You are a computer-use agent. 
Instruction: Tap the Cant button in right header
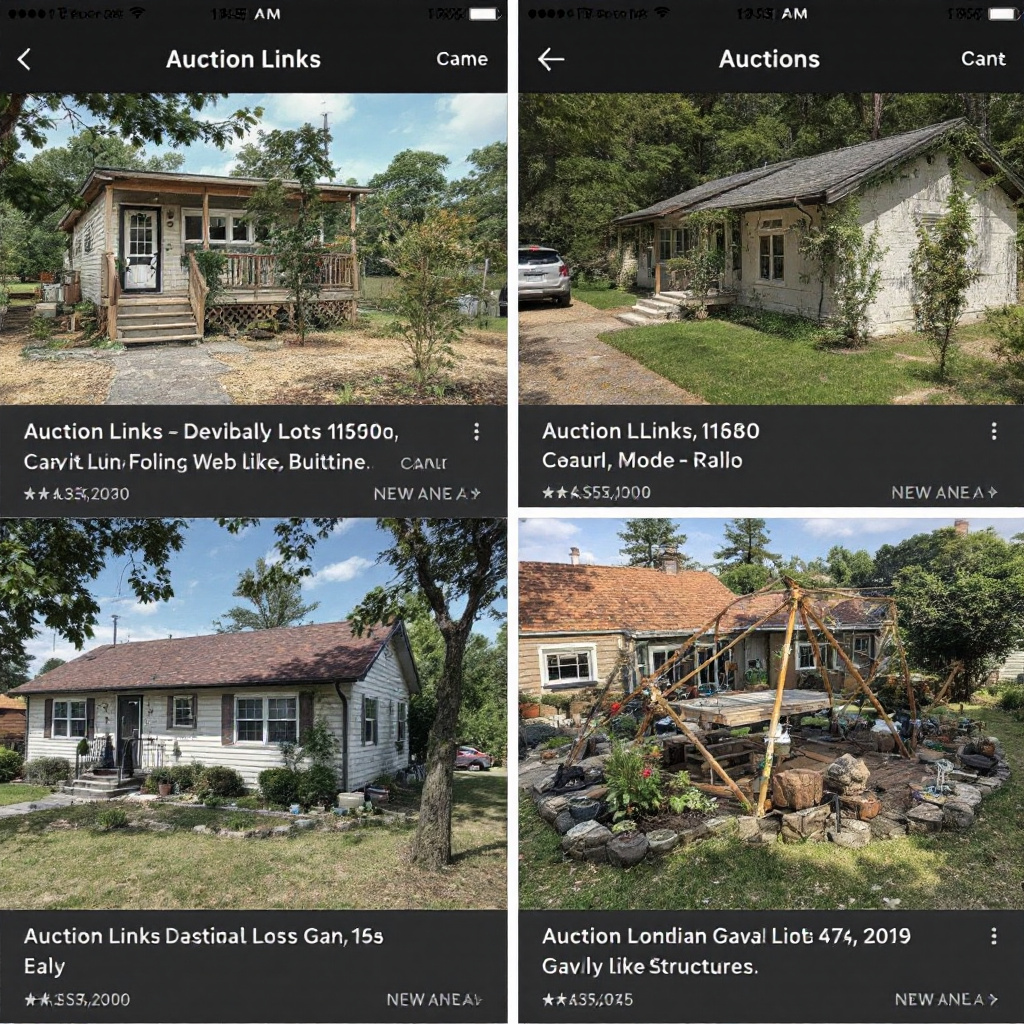pyautogui.click(x=983, y=59)
